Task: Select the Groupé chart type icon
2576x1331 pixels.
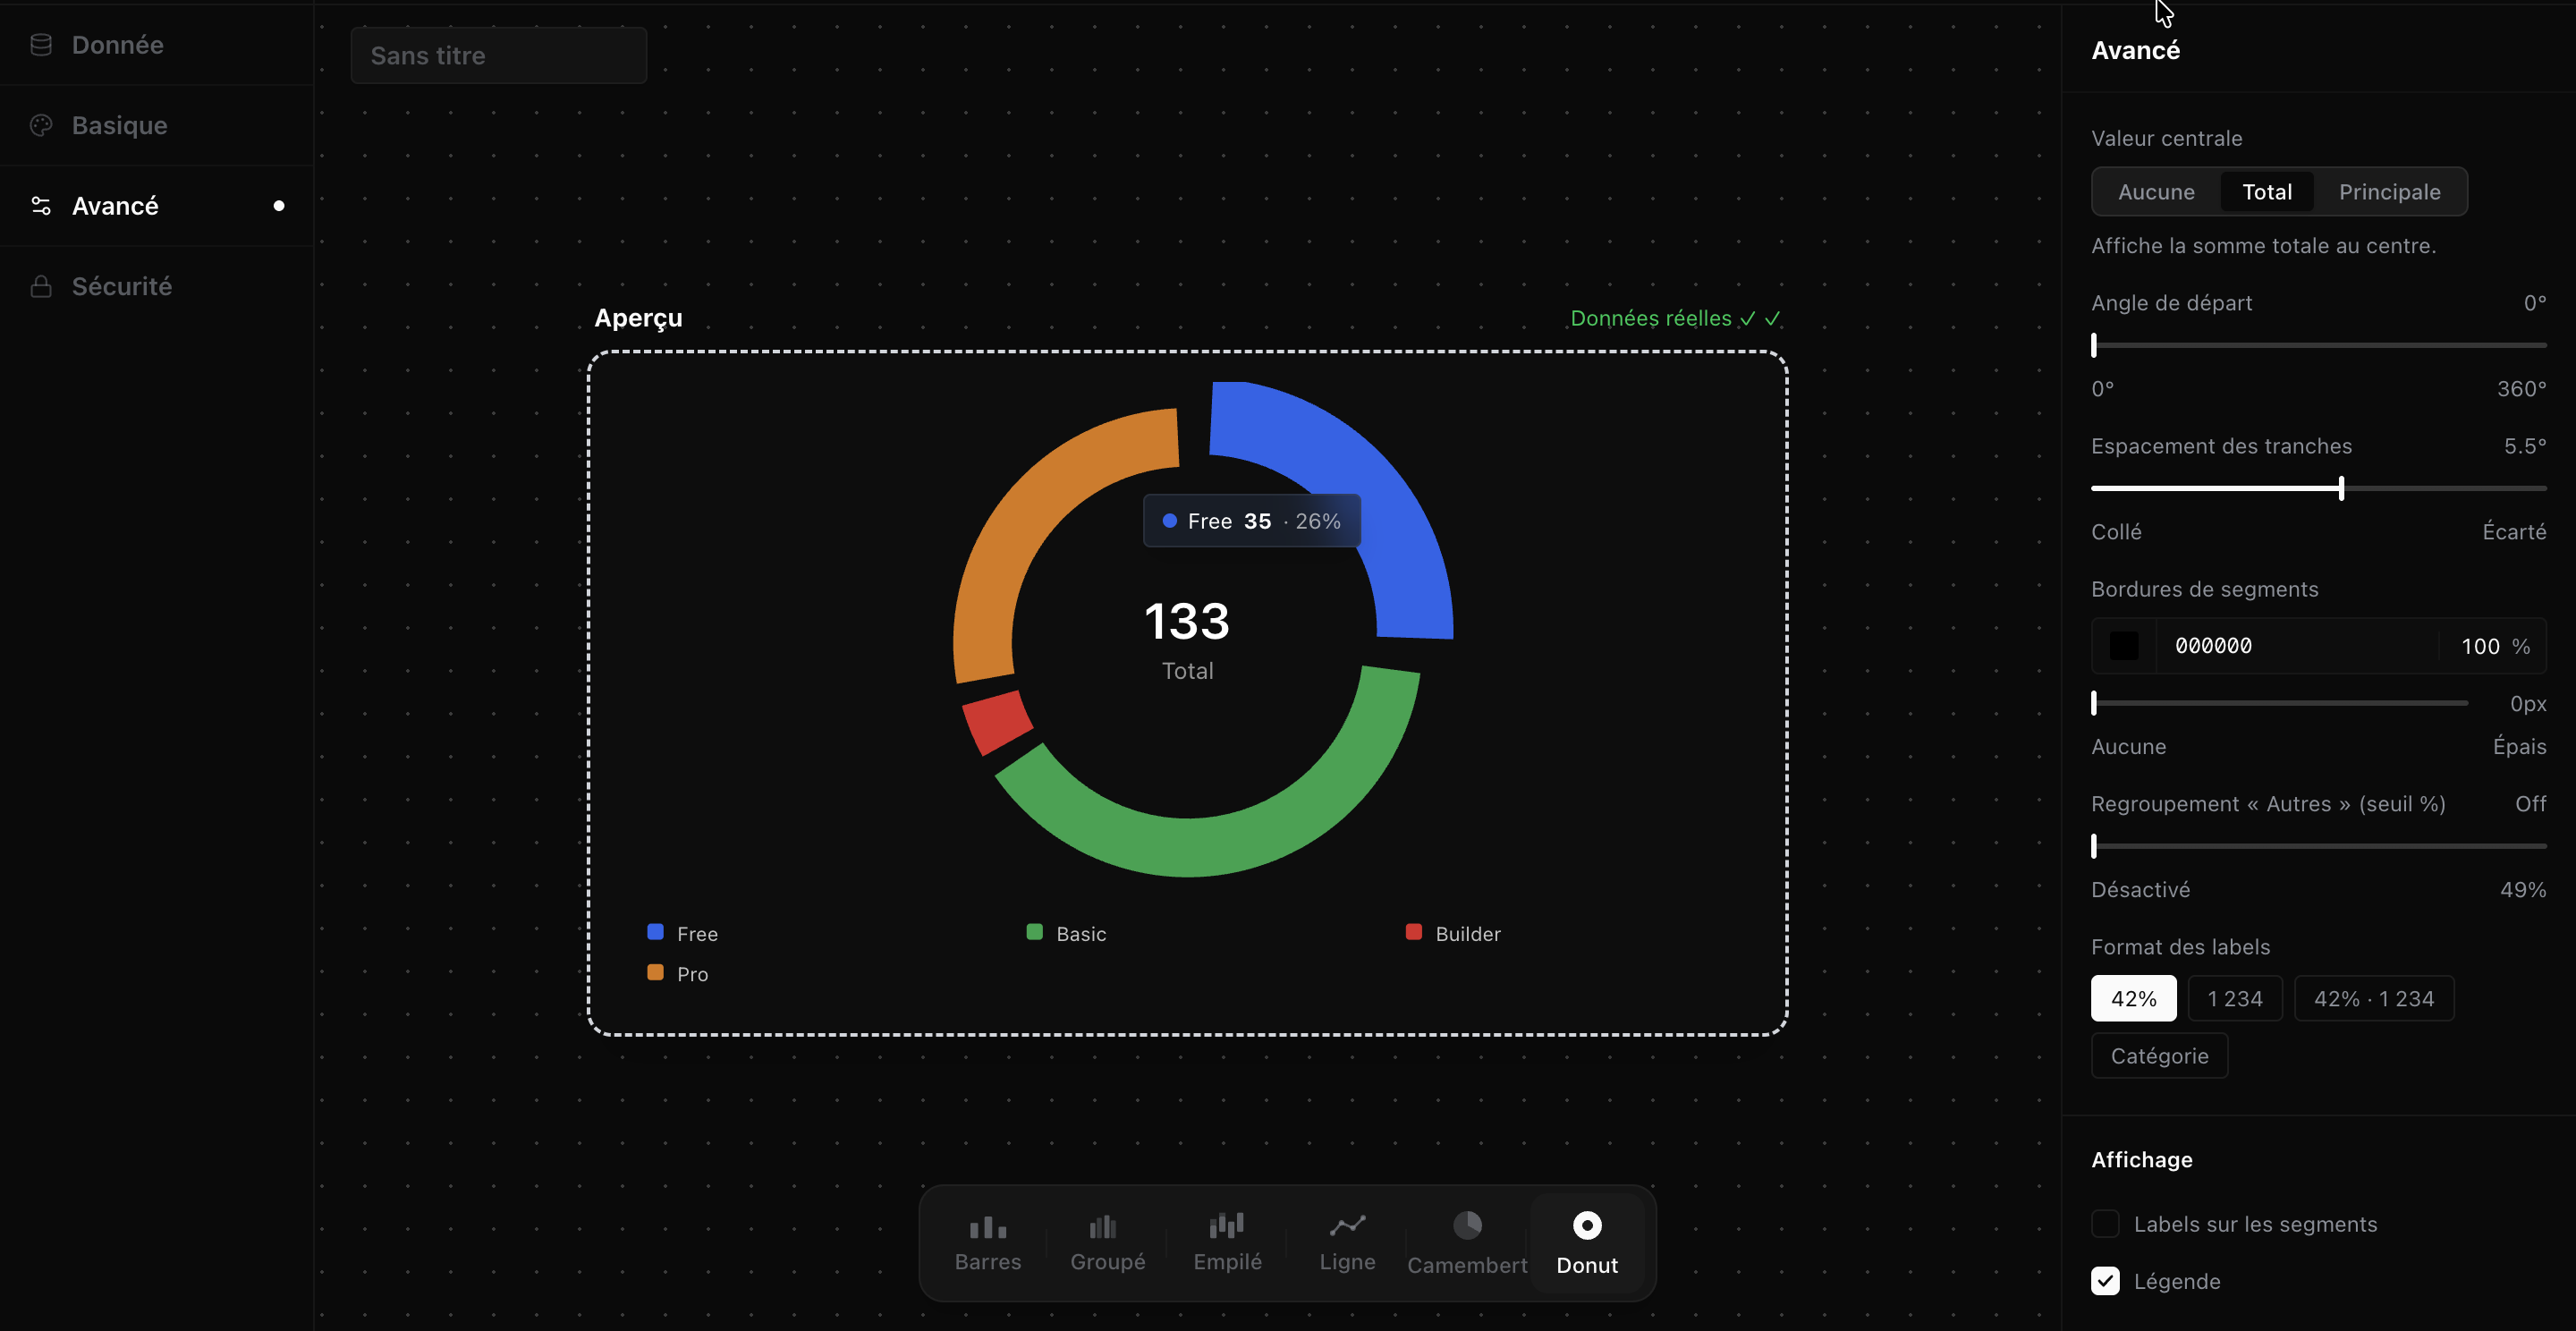Action: (1103, 1226)
